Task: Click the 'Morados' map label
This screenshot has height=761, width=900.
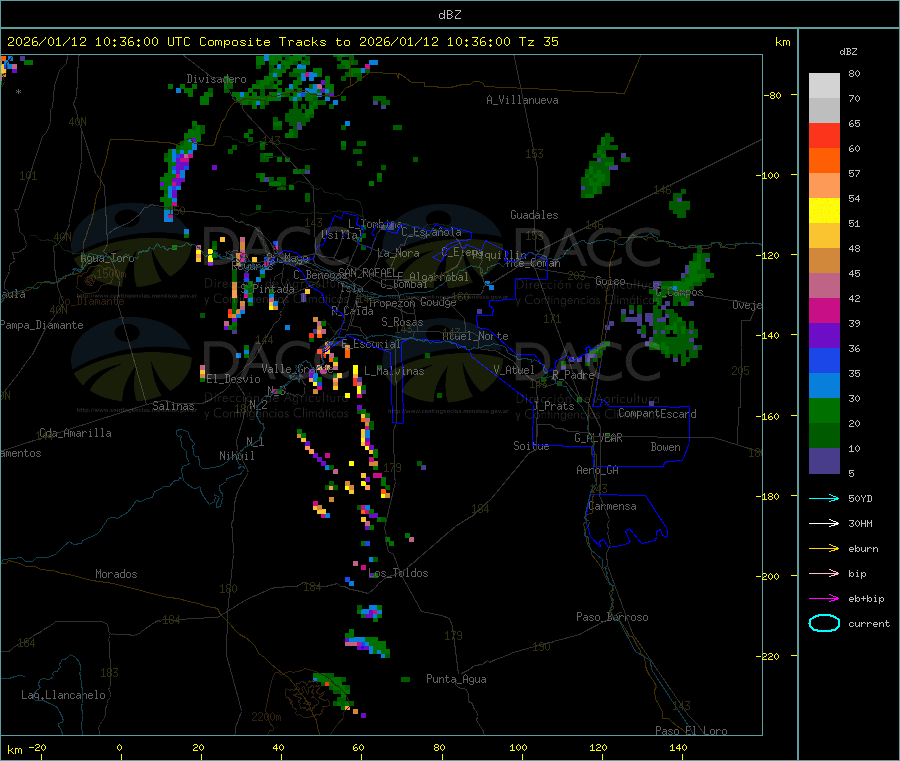Action: click(x=117, y=574)
